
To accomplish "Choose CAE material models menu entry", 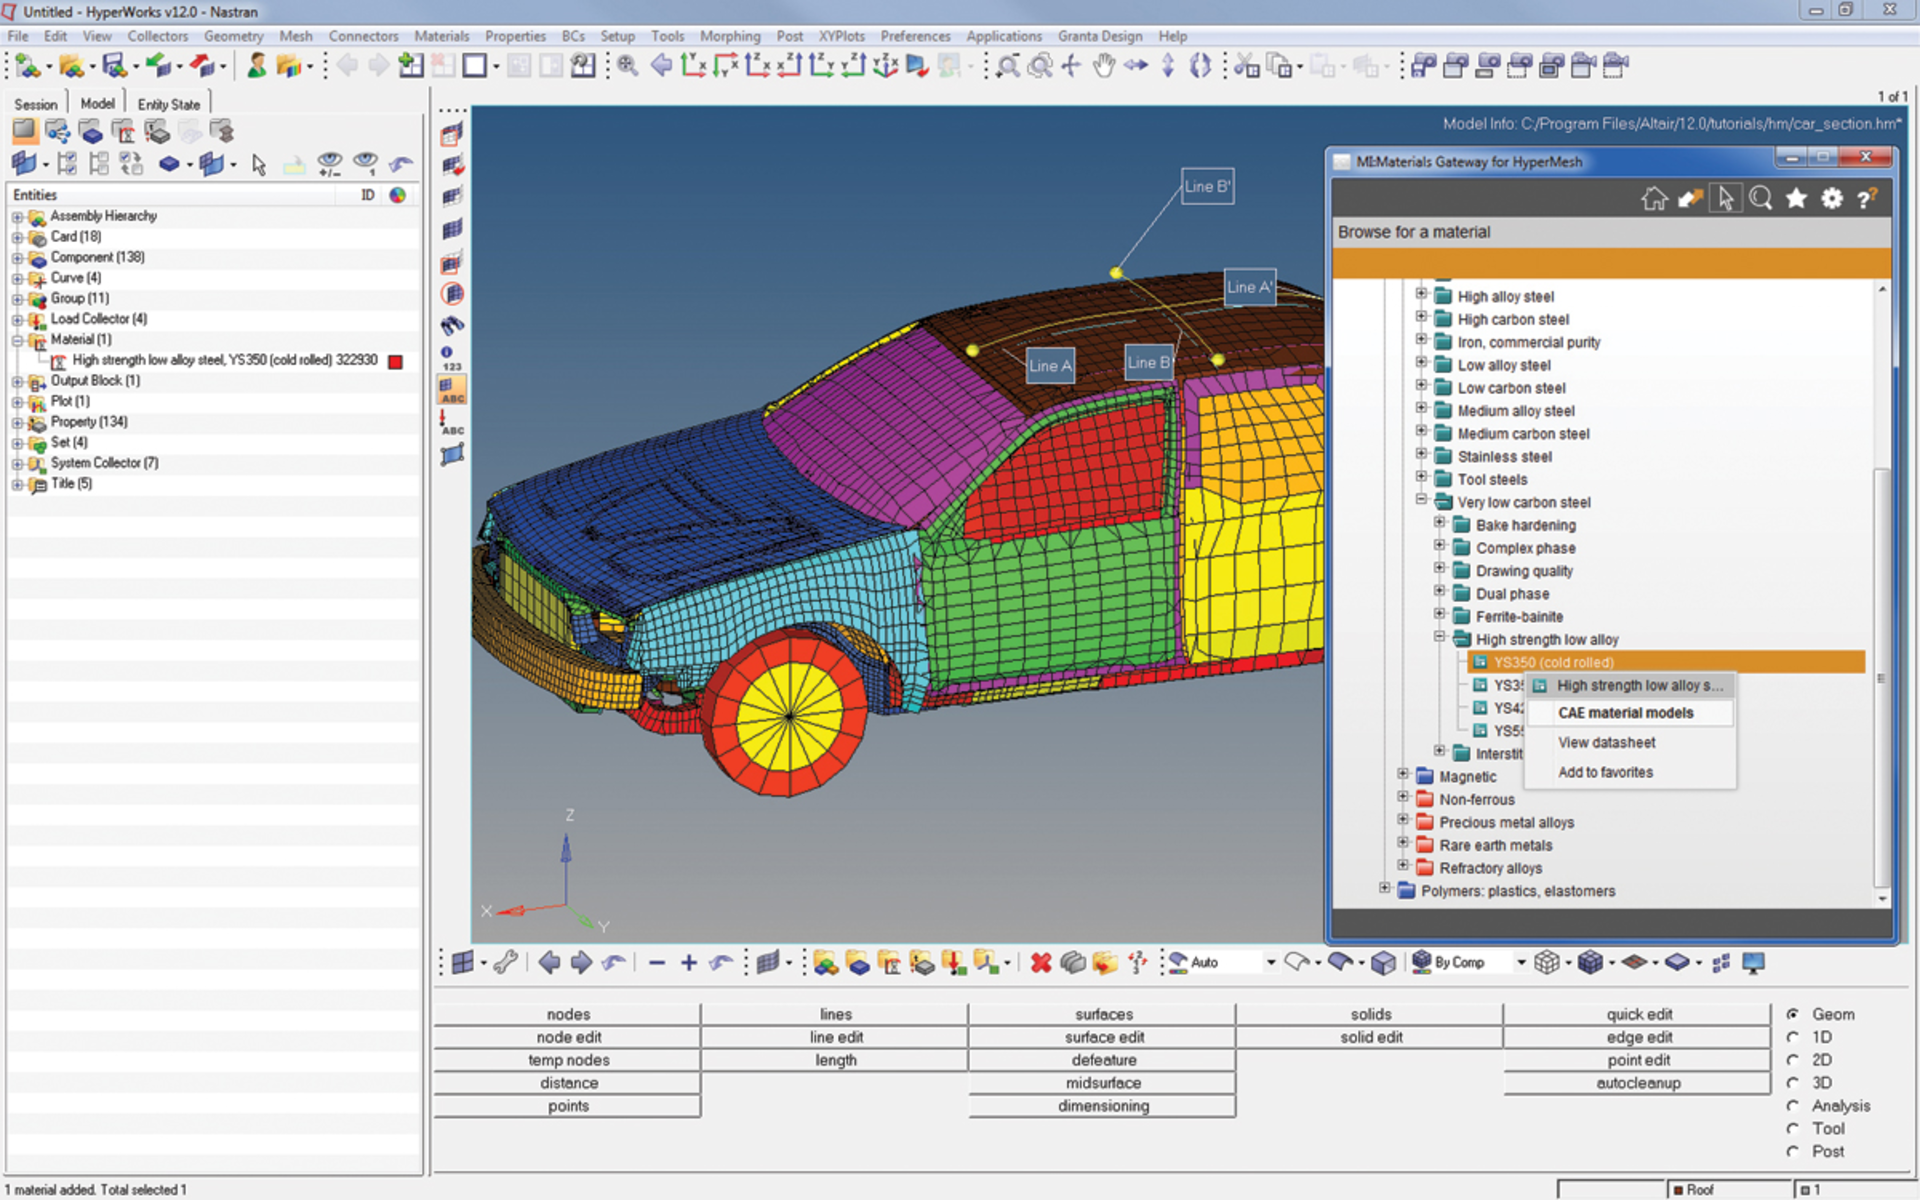I will (1625, 713).
